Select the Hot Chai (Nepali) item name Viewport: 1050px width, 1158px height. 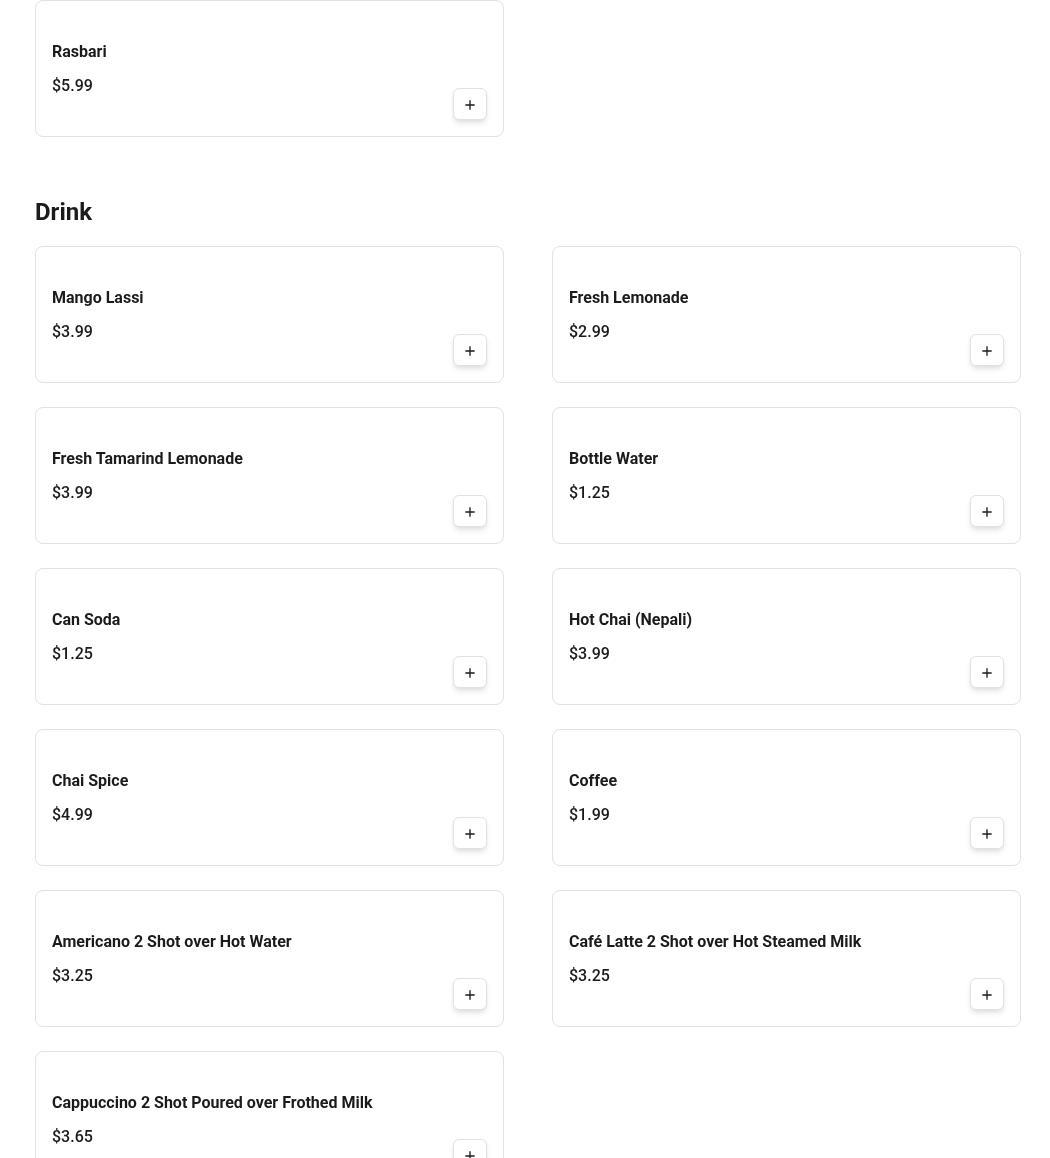[x=630, y=619]
